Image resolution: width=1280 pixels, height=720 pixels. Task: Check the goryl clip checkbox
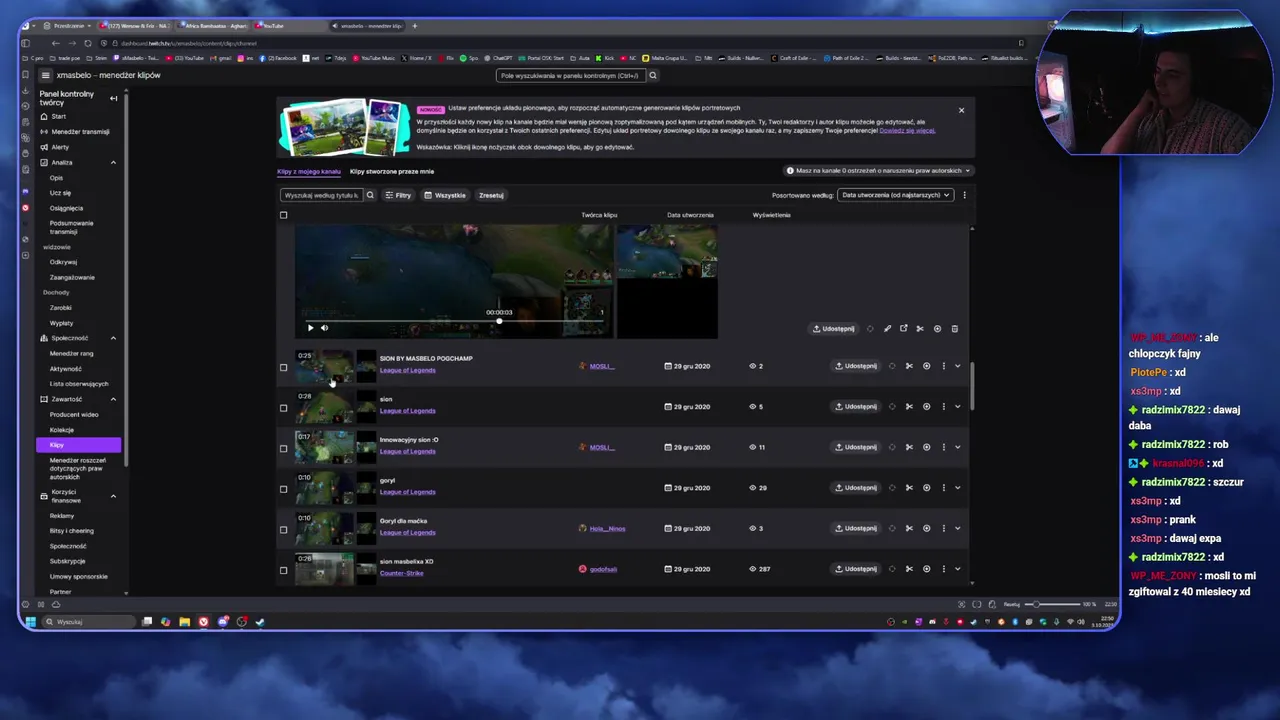(x=283, y=489)
